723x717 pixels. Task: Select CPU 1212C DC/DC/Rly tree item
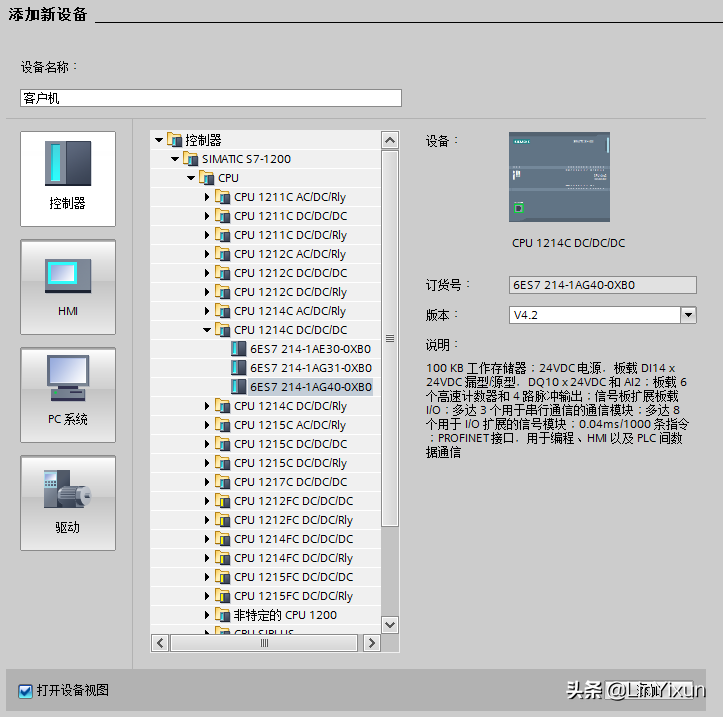coord(290,292)
